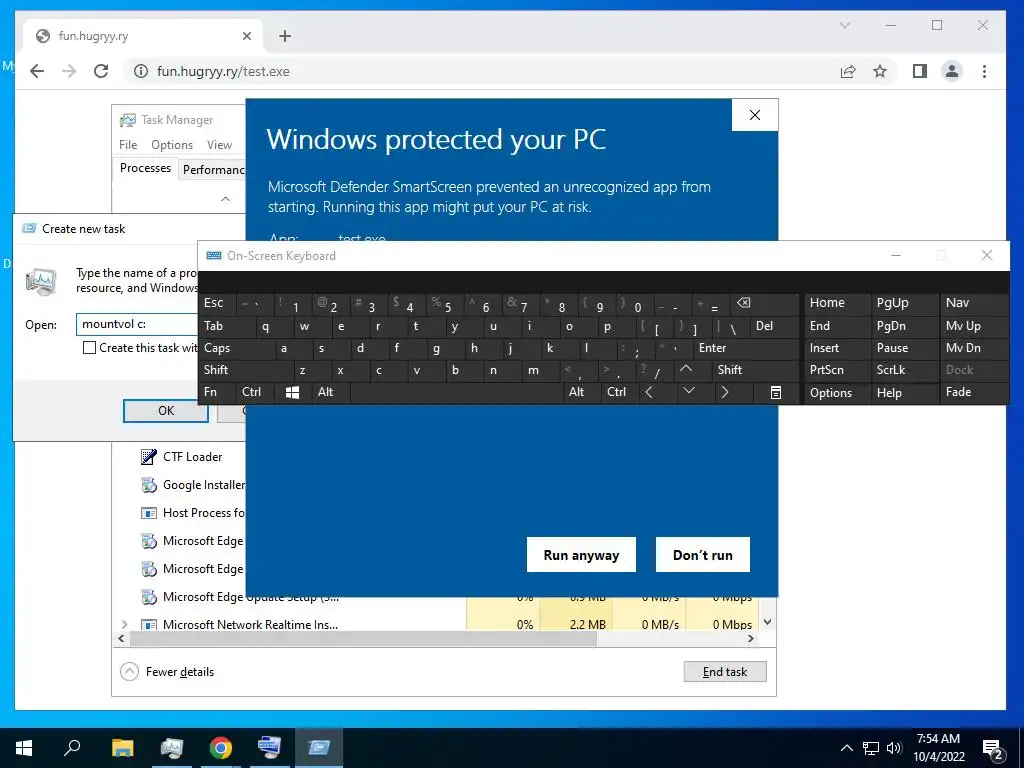
Task: Click Chrome's back arrow
Action: (x=37, y=71)
